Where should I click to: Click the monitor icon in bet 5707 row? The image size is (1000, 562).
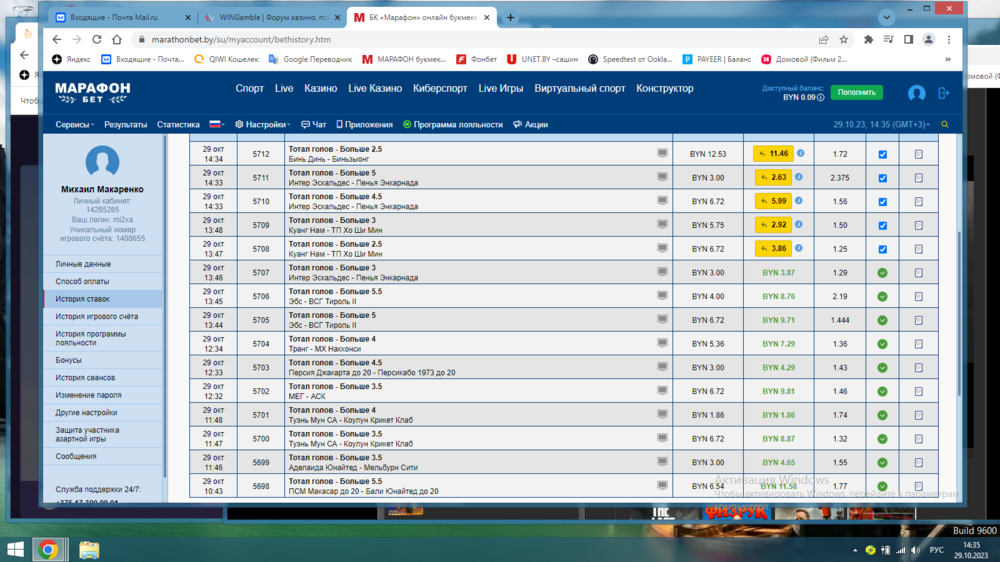click(662, 272)
